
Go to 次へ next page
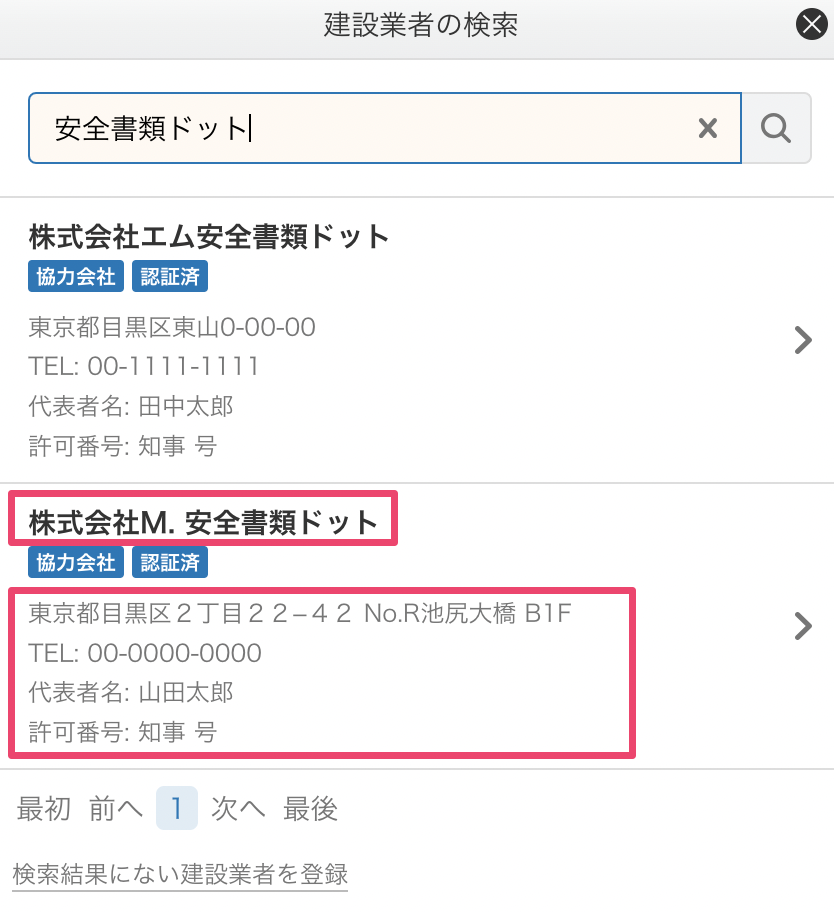click(238, 808)
